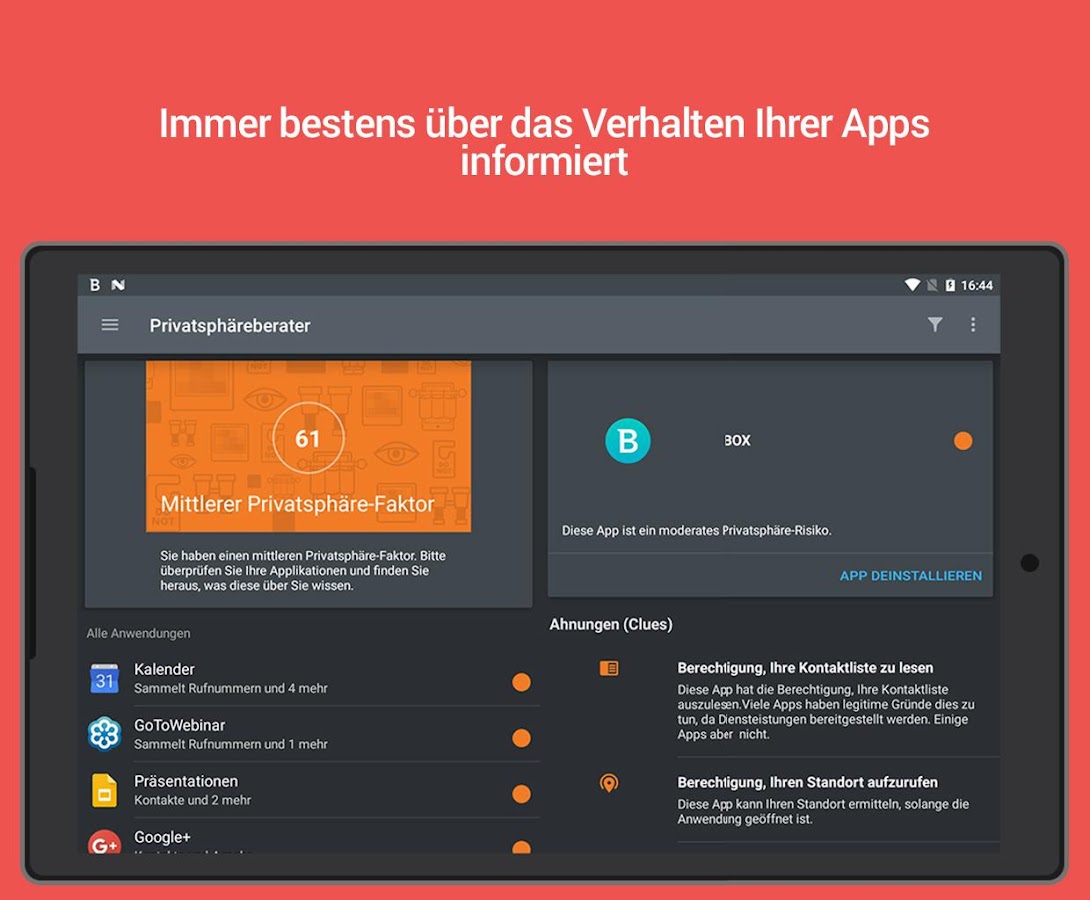Select the teal BOX app icon
Viewport: 1090px width, 900px height.
(x=626, y=440)
